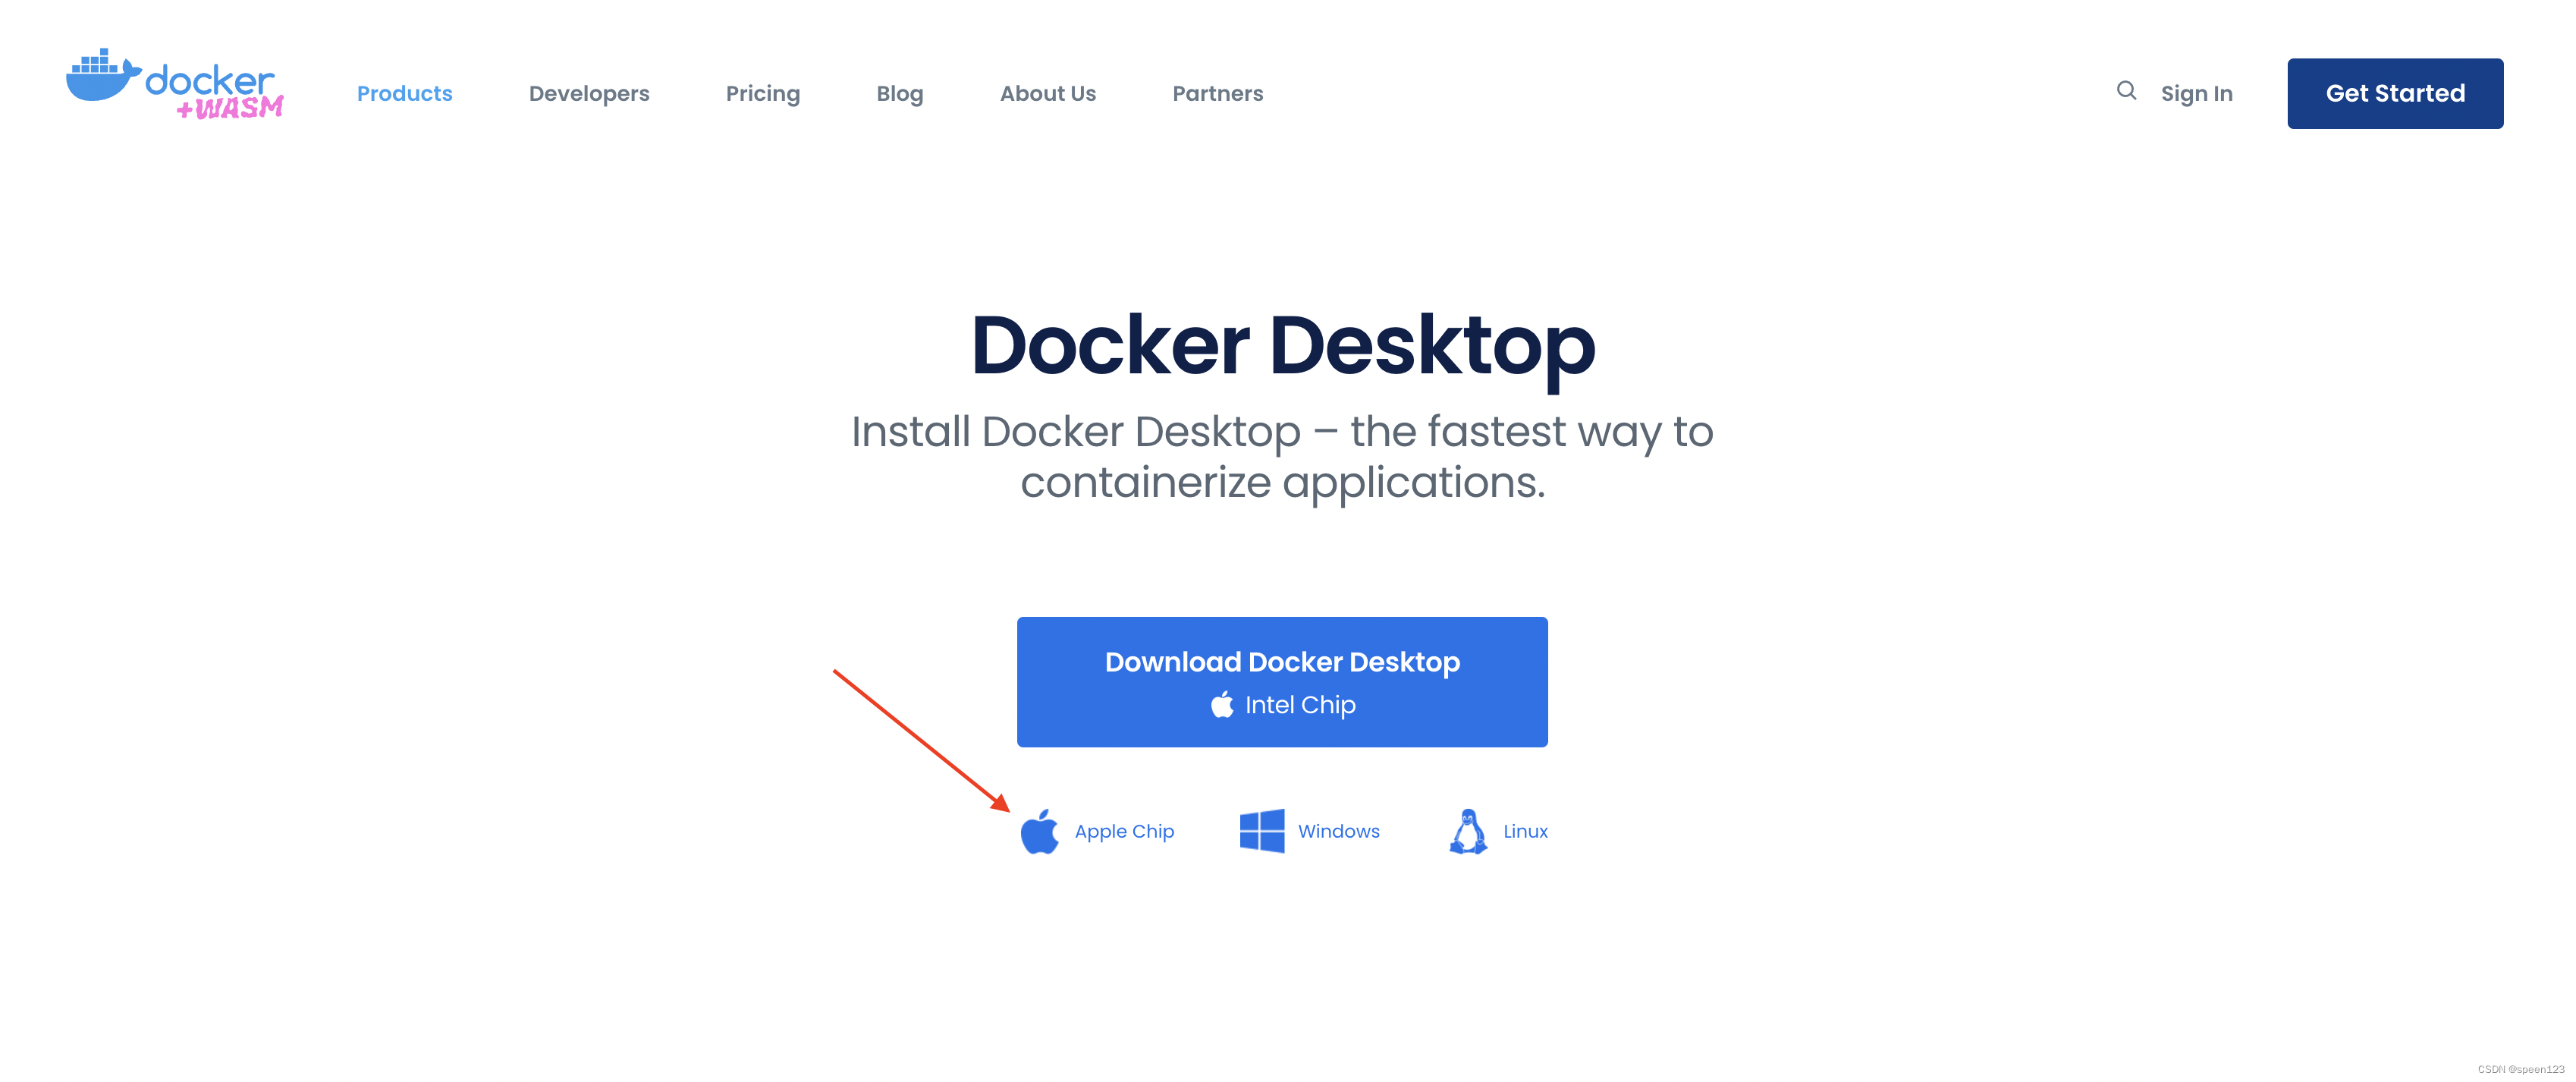Select the Partners tab
This screenshot has width=2576, height=1082.
pos(1217,92)
